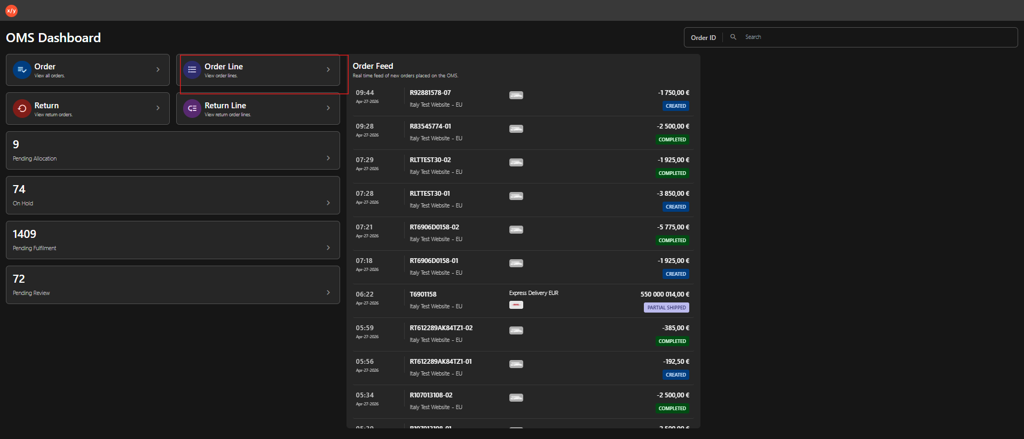
Task: Click the -3 850,00 € amount
Action: pyautogui.click(x=673, y=193)
